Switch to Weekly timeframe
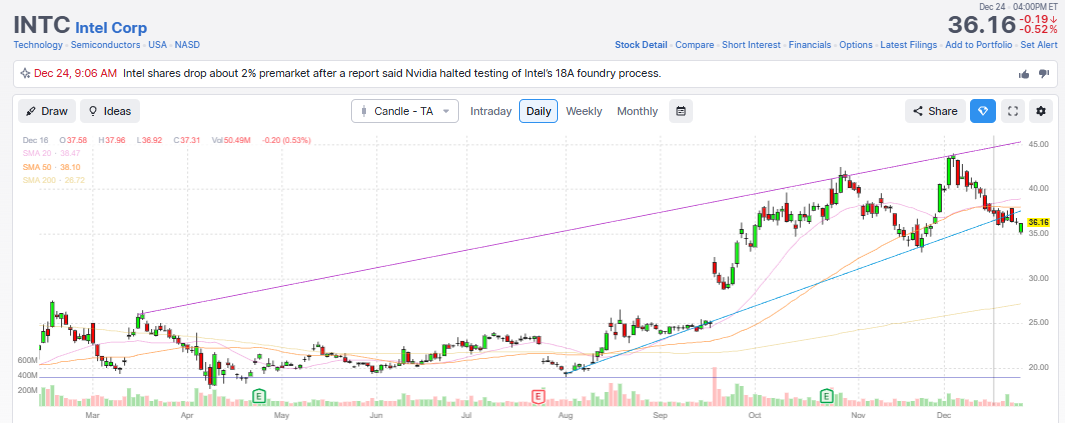This screenshot has width=1065, height=423. [583, 111]
